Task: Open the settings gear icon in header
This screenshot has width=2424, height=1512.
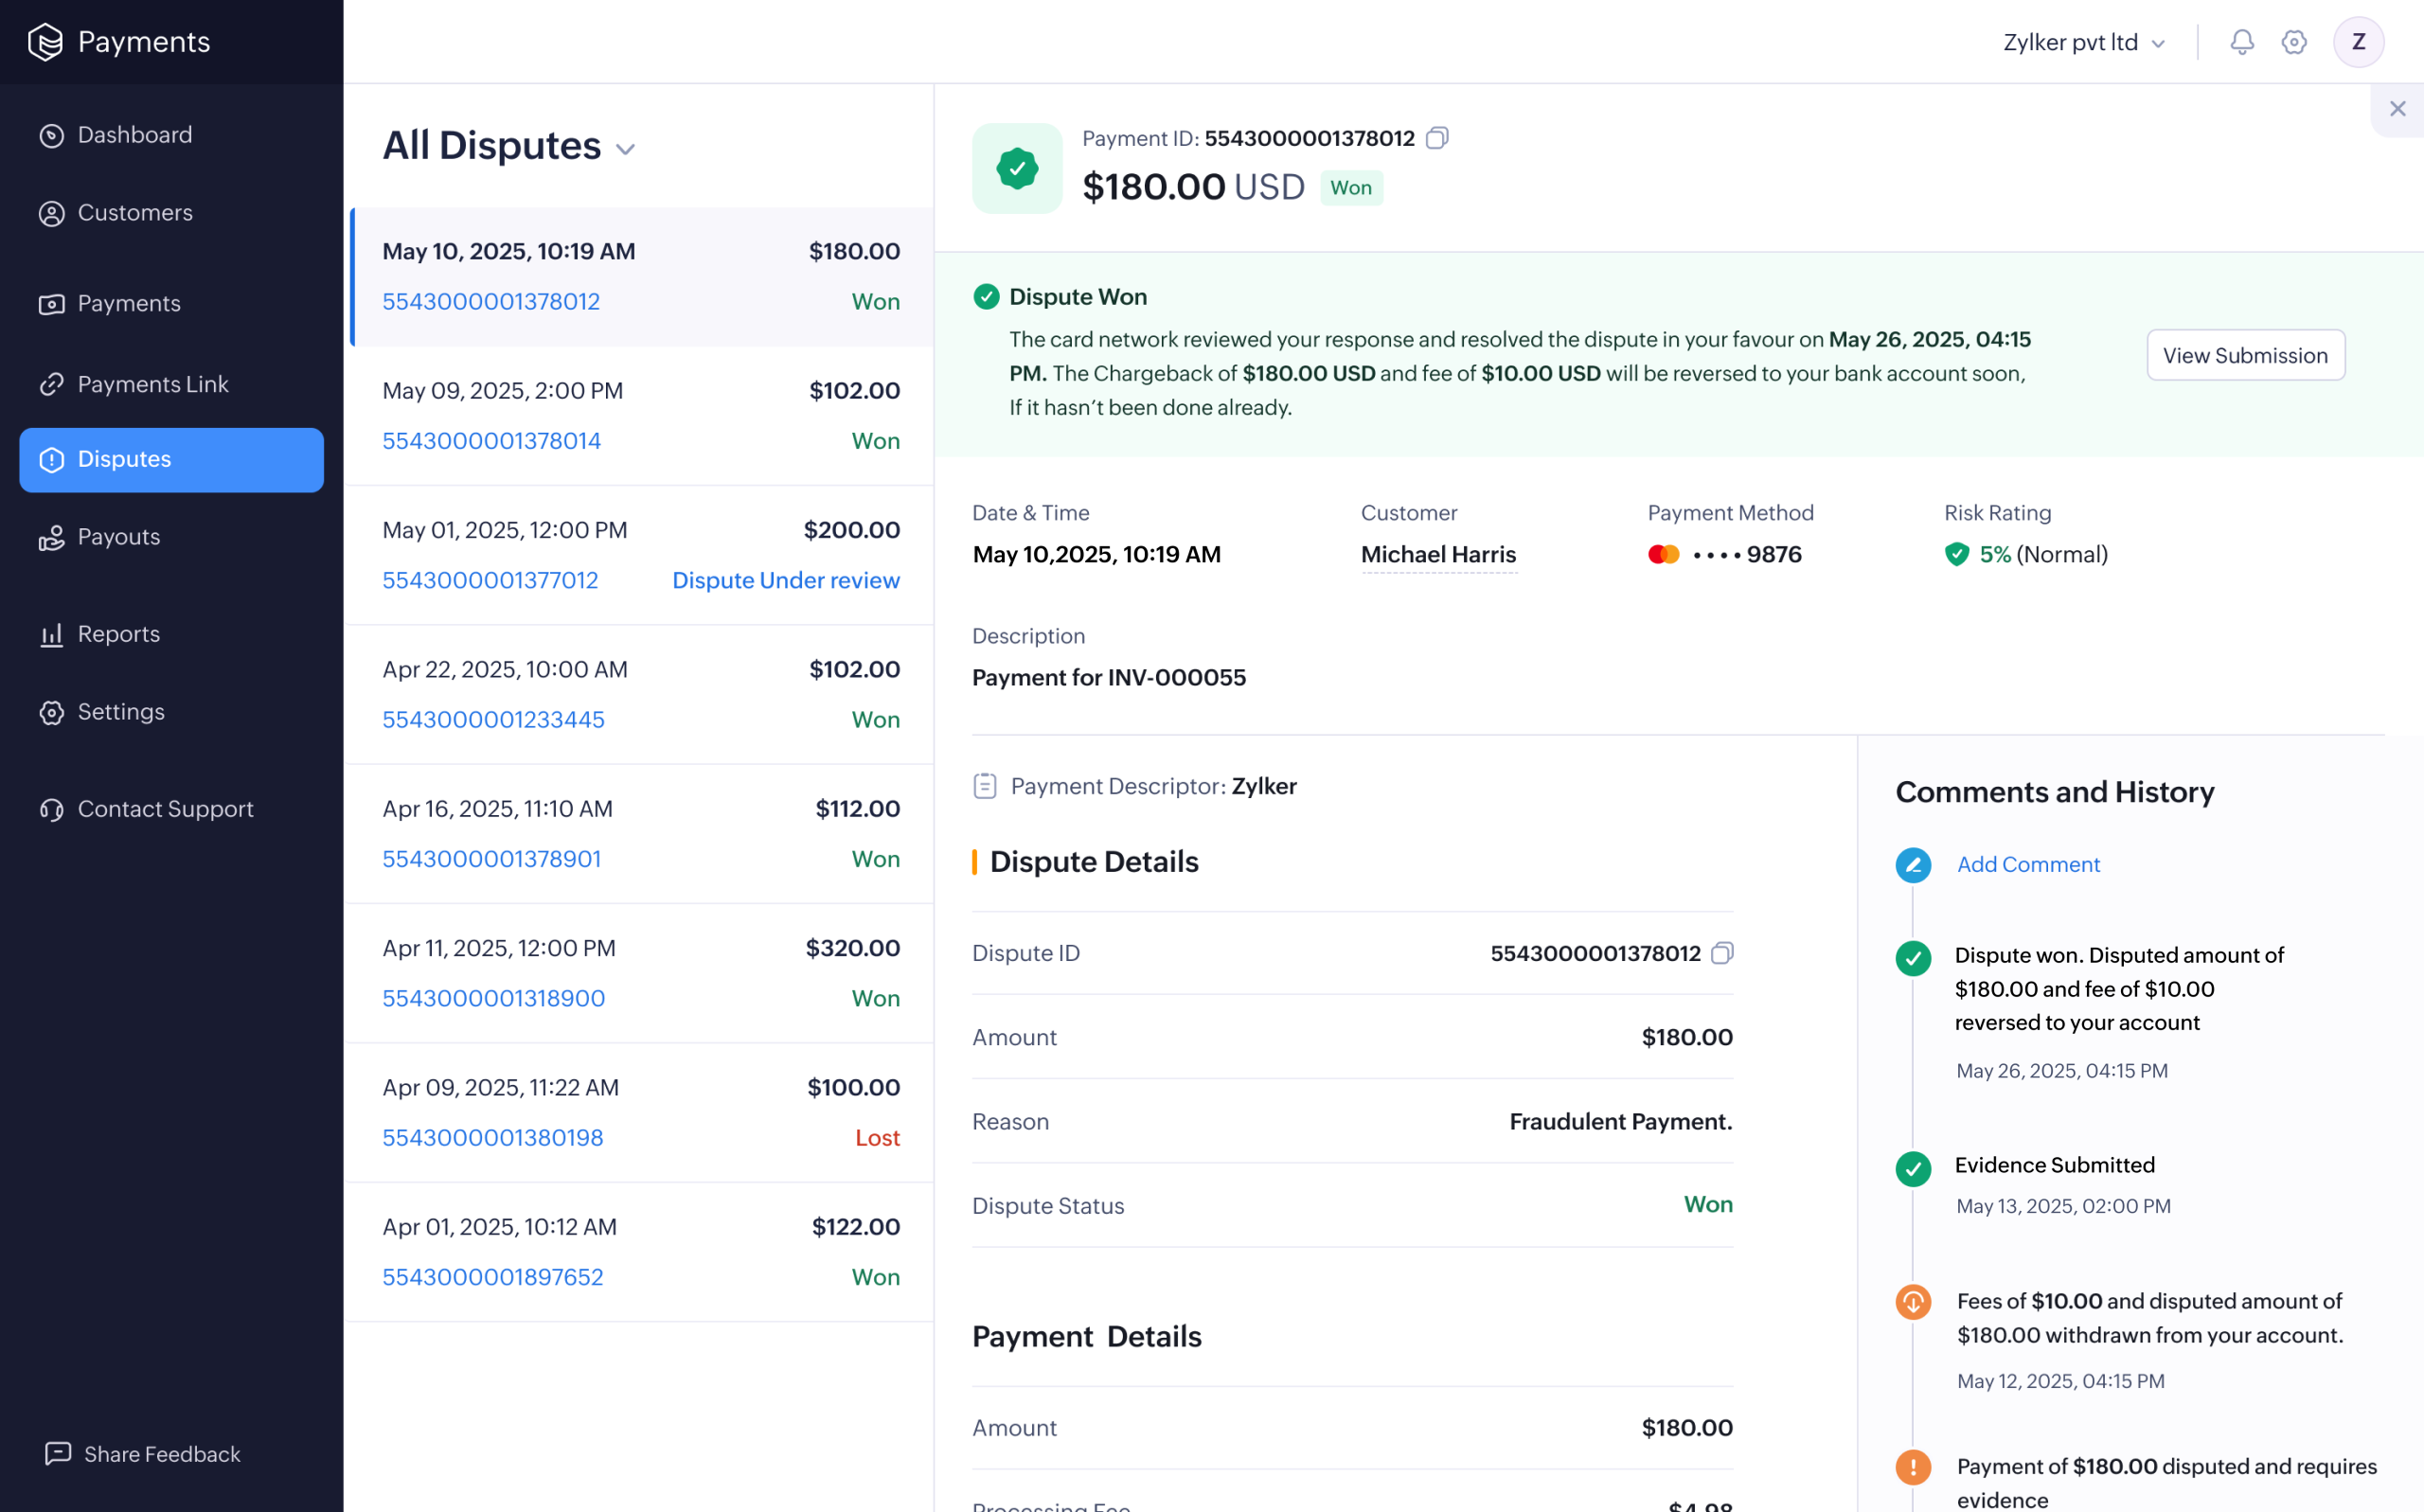Action: click(x=2293, y=42)
